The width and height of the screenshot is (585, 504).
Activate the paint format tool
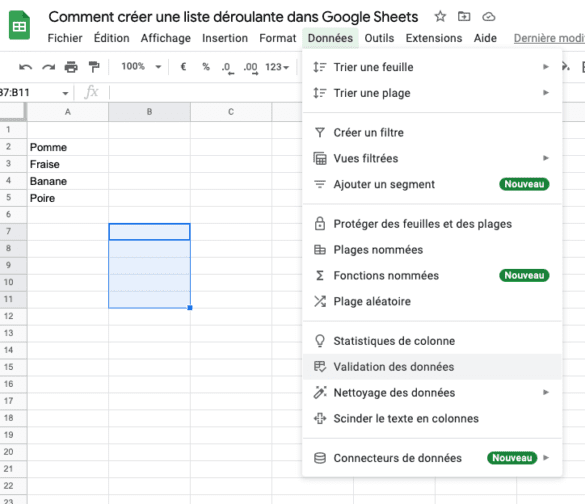point(94,67)
